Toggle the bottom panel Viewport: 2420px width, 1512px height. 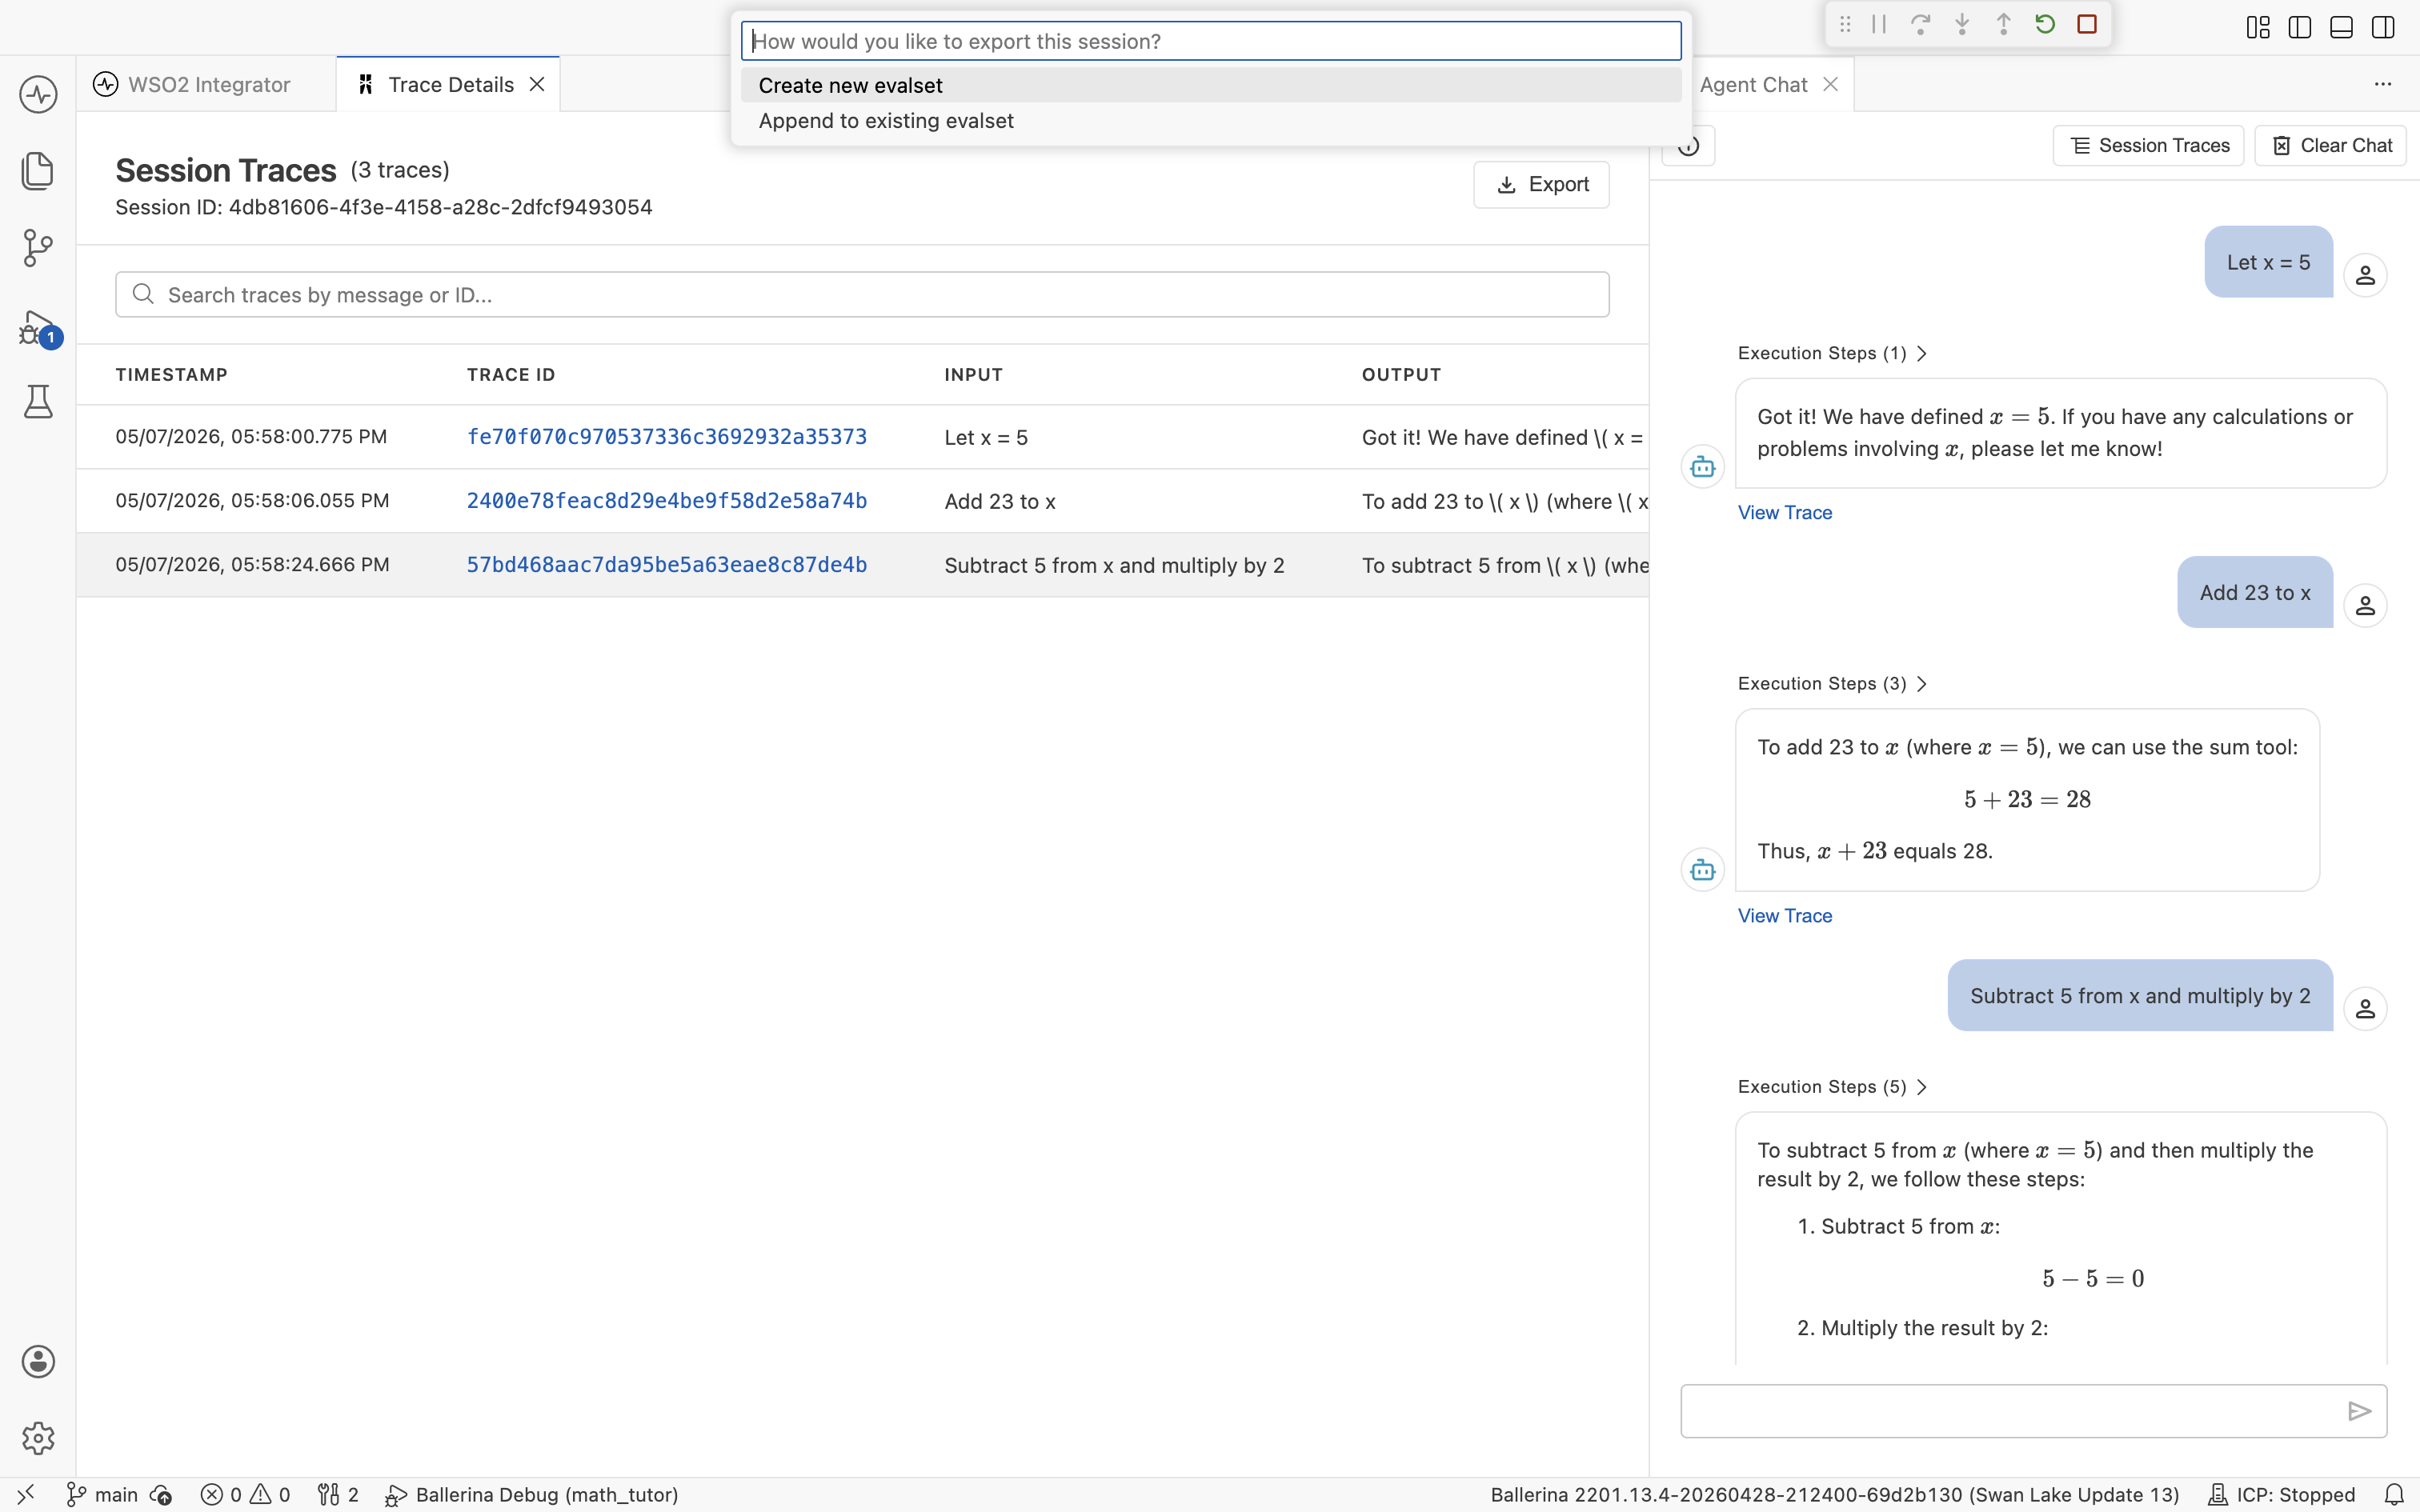(x=2341, y=27)
